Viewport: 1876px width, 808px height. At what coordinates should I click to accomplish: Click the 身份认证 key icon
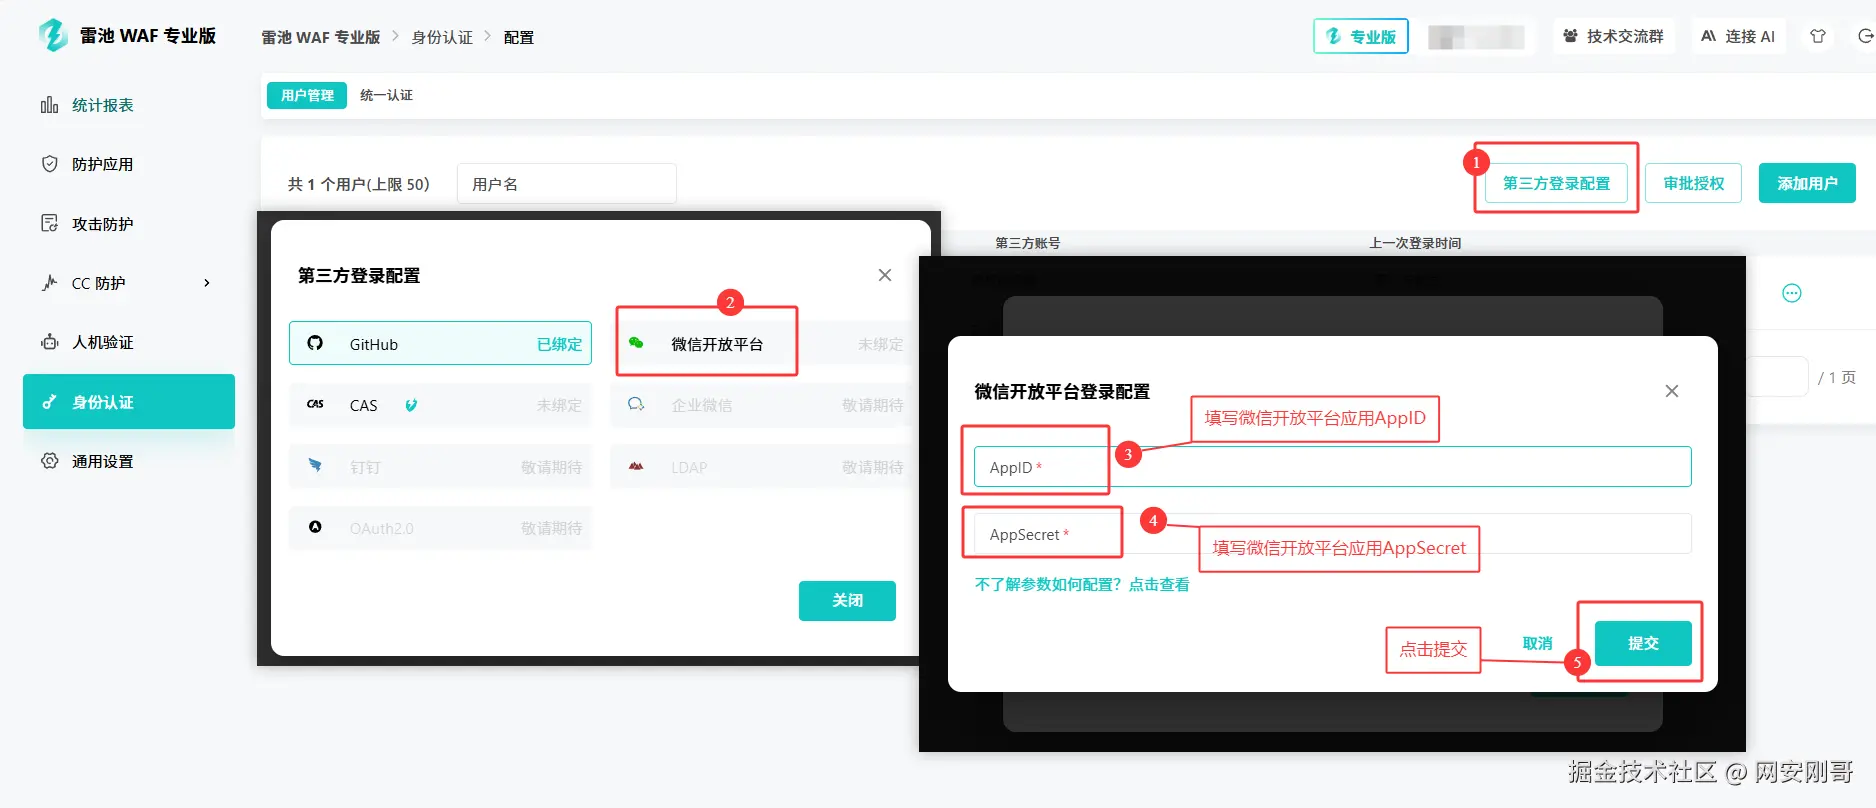tap(49, 402)
